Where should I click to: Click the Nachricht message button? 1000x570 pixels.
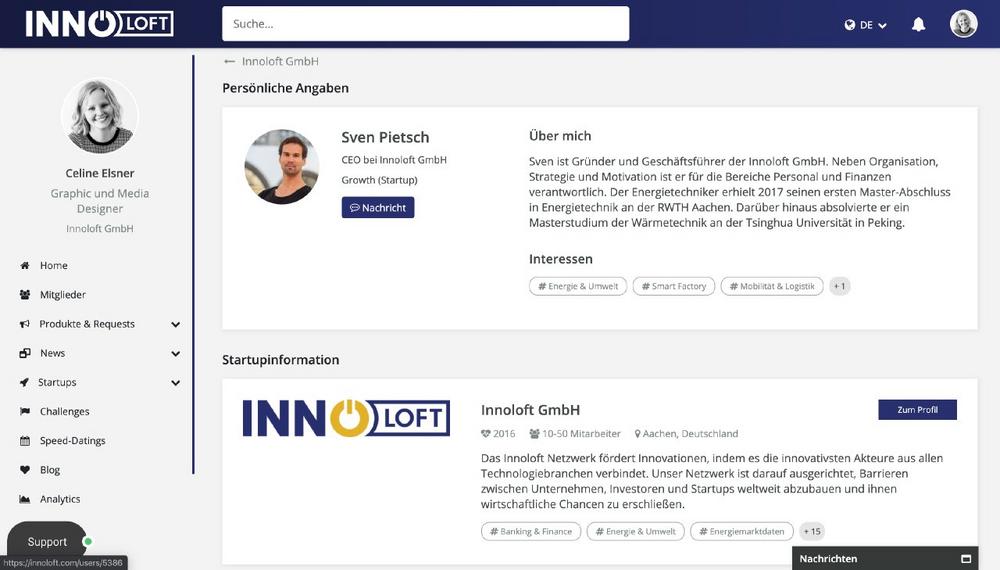[378, 208]
